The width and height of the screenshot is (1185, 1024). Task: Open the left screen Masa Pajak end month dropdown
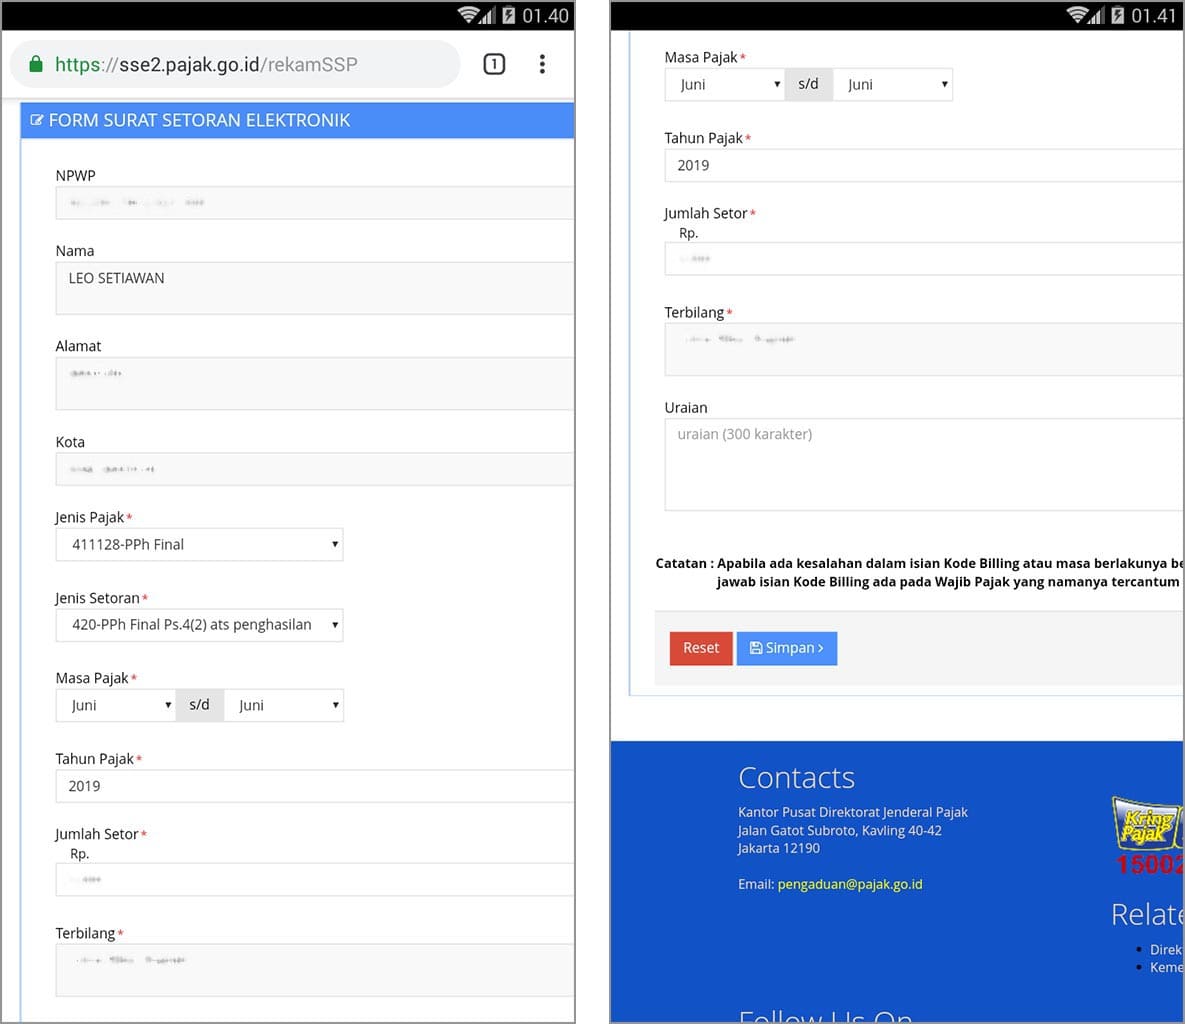283,705
